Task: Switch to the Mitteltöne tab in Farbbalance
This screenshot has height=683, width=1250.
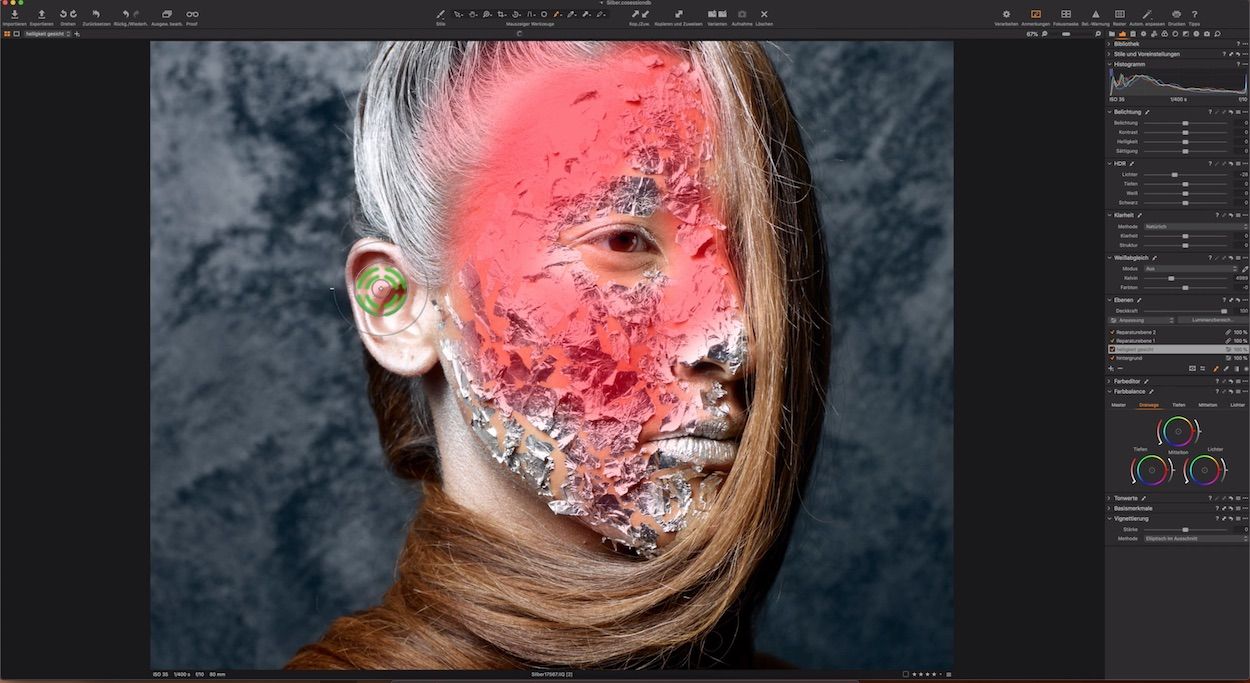Action: pos(1208,405)
